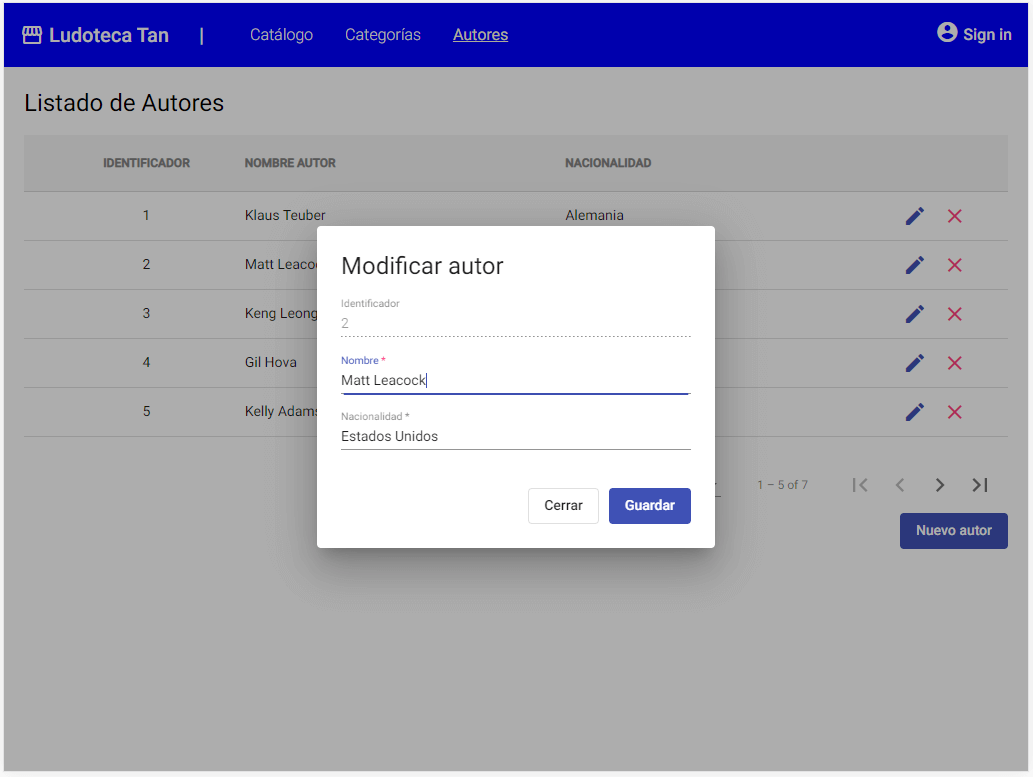Edit Klaus Teuber using the pencil icon
Image resolution: width=1033 pixels, height=777 pixels.
coord(914,215)
